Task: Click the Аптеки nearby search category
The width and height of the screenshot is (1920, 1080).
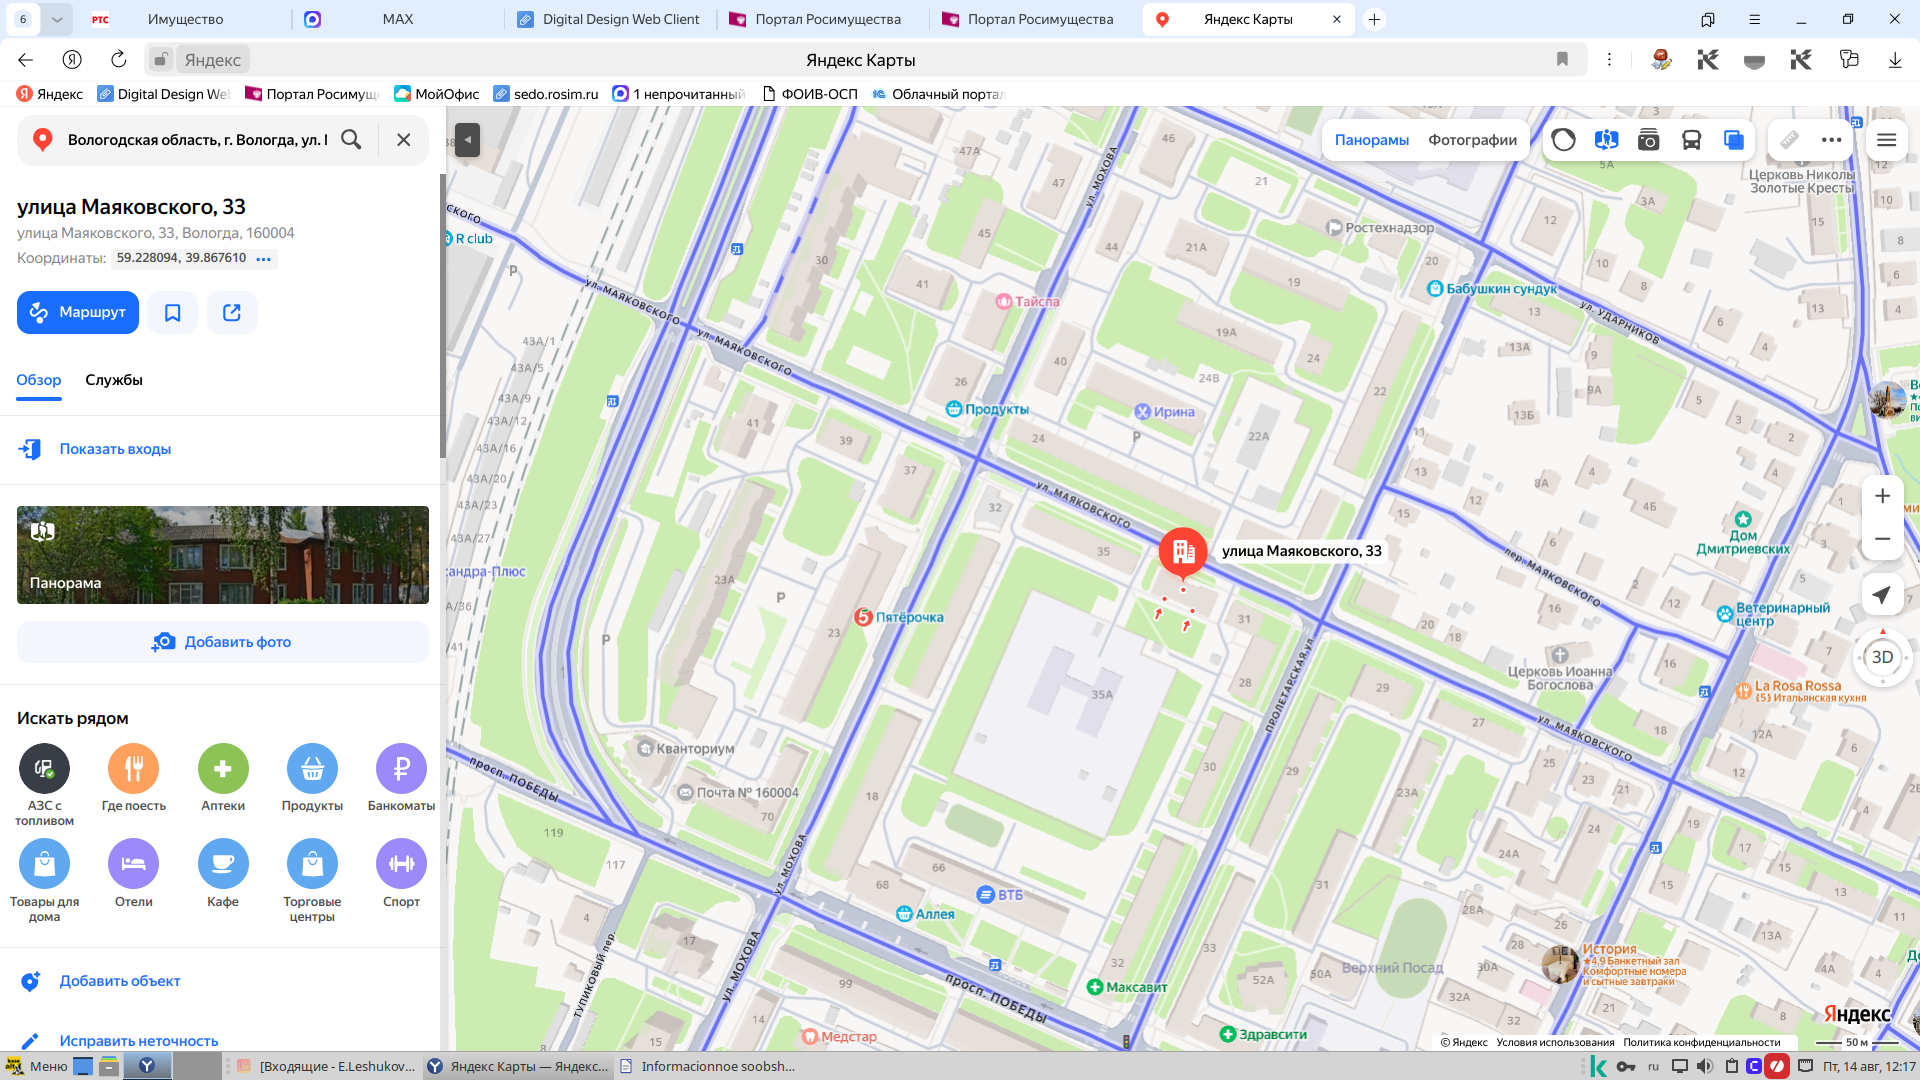Action: click(223, 778)
